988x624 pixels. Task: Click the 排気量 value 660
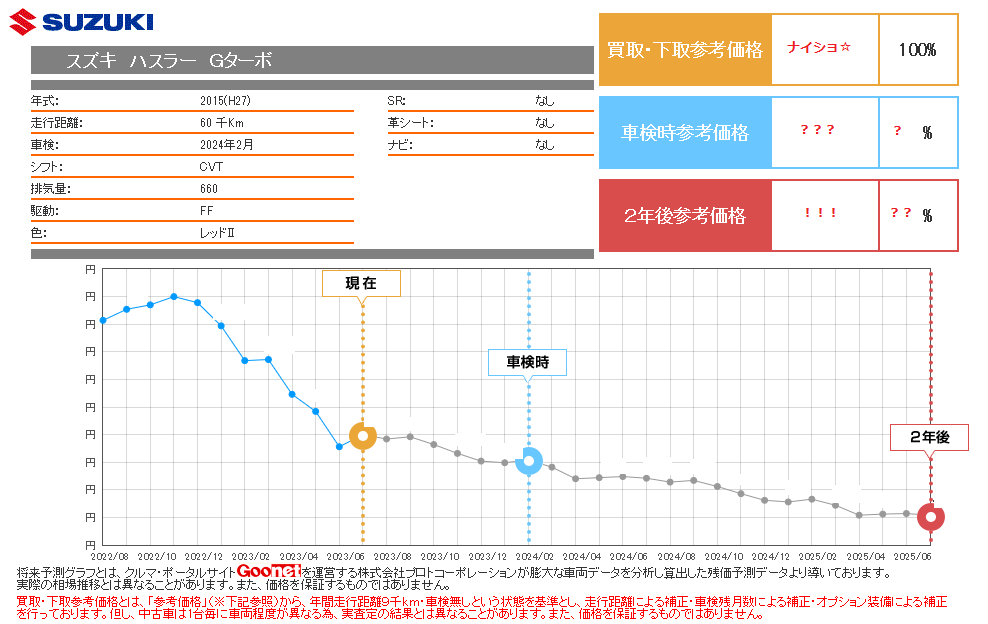point(209,189)
